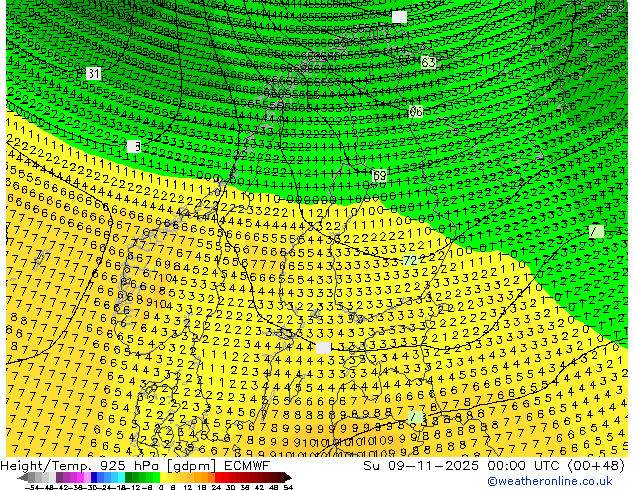Click the yellow 0 swatch on the temperature scale
634x490 pixels.
tap(164, 477)
